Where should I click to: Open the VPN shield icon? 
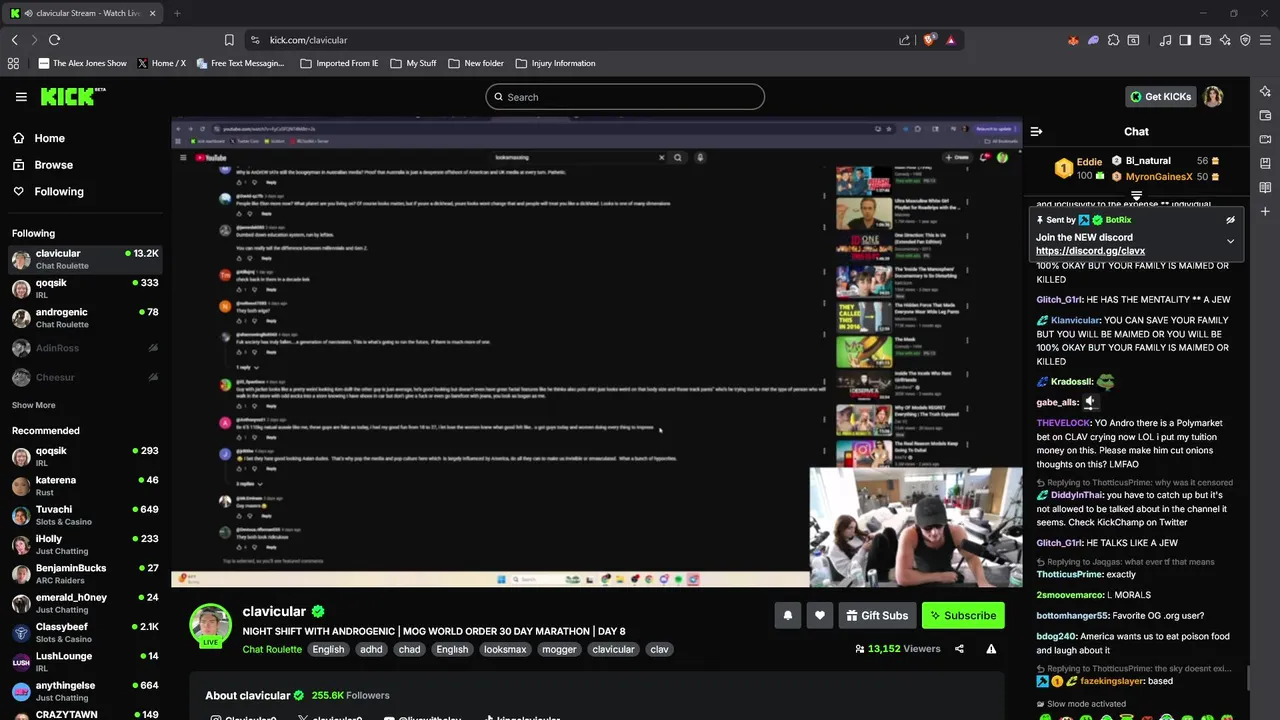click(x=1245, y=40)
